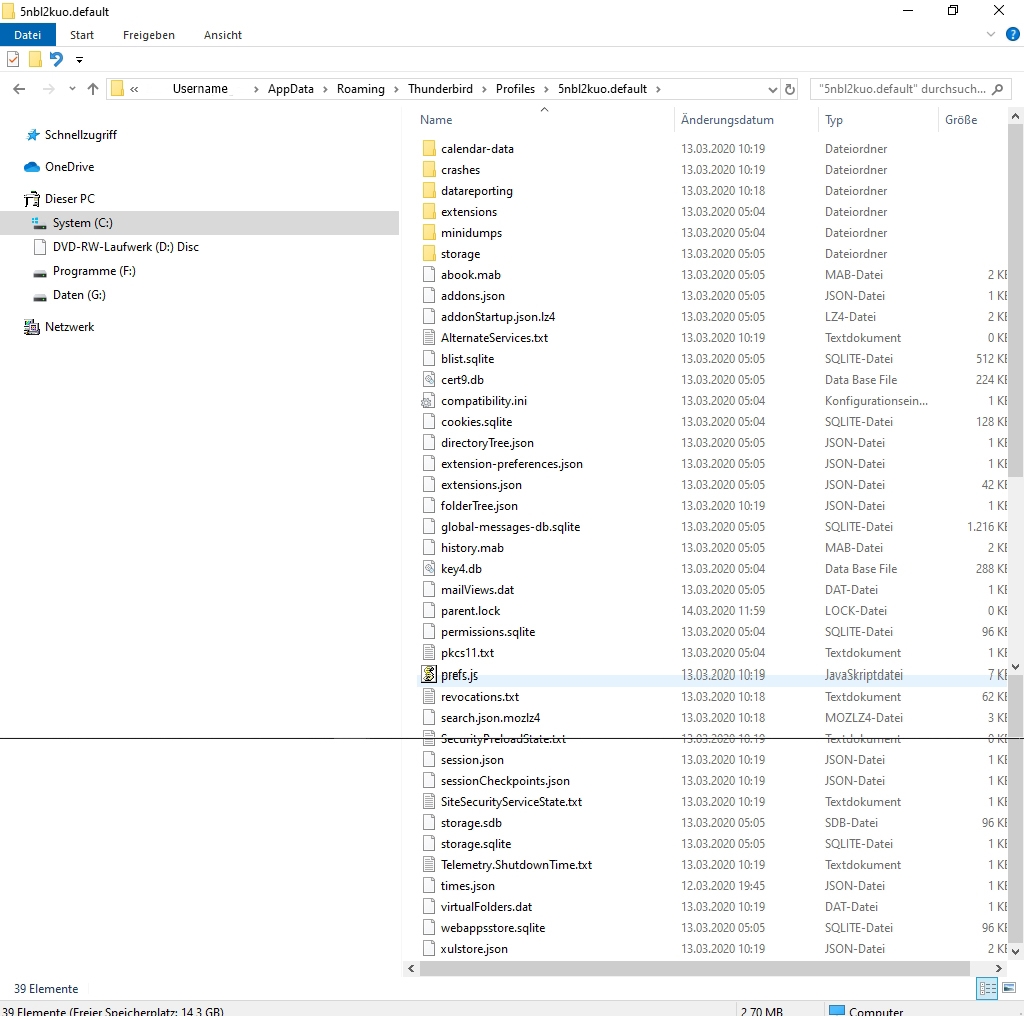The image size is (1024, 1019).
Task: Select Daten (G:) drive in sidebar
Action: pos(79,295)
